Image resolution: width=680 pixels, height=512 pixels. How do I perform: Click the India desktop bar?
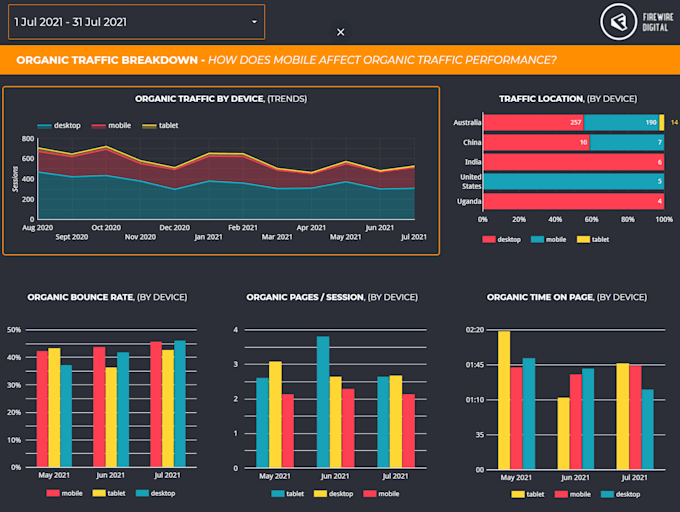tap(574, 162)
